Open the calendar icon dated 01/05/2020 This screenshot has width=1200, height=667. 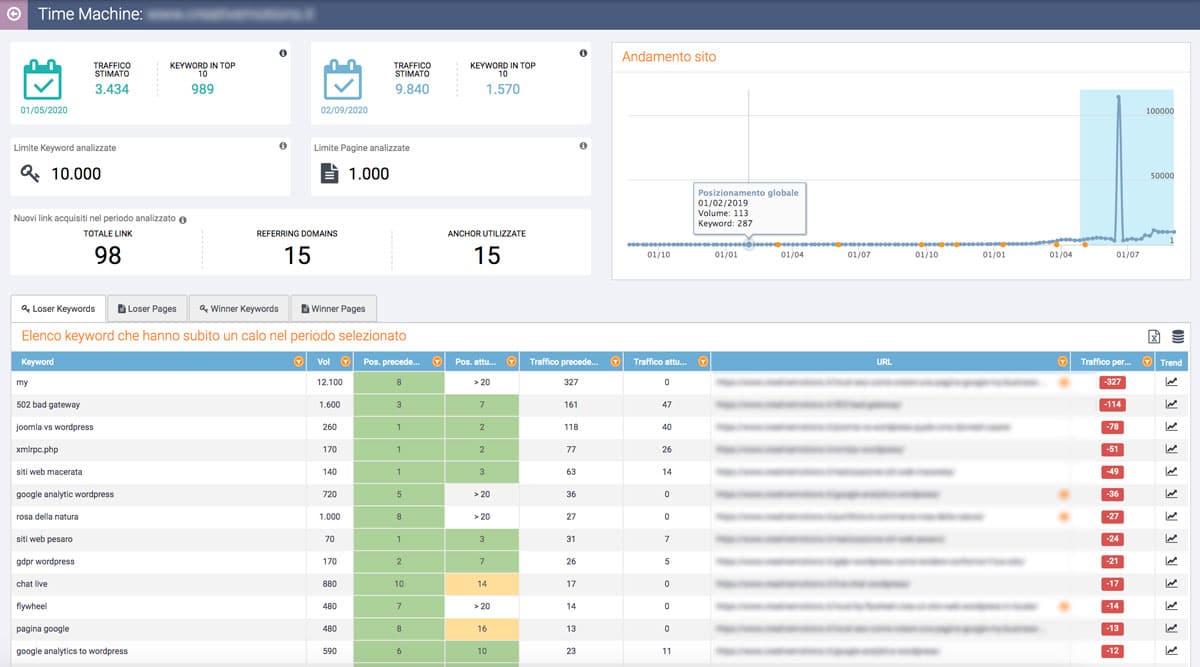pyautogui.click(x=43, y=79)
